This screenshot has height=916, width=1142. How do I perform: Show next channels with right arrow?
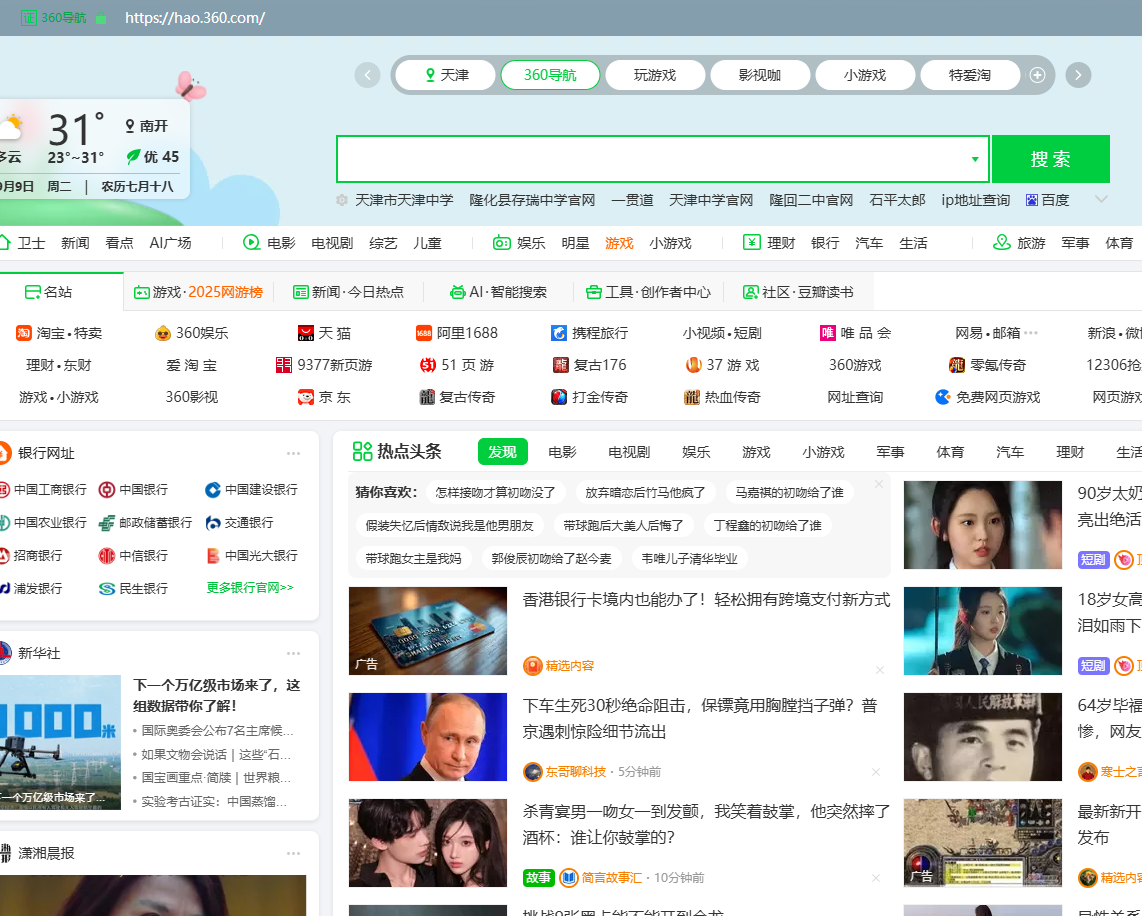point(1078,75)
